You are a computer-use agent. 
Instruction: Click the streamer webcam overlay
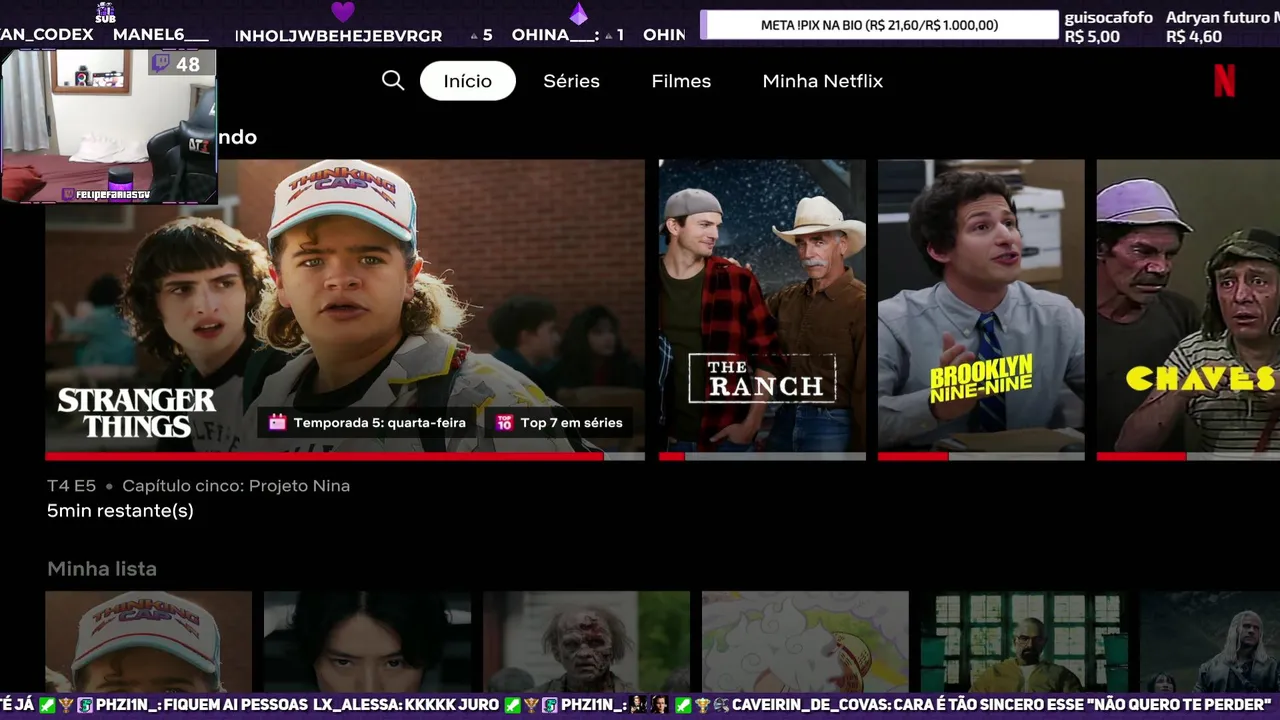click(x=109, y=127)
